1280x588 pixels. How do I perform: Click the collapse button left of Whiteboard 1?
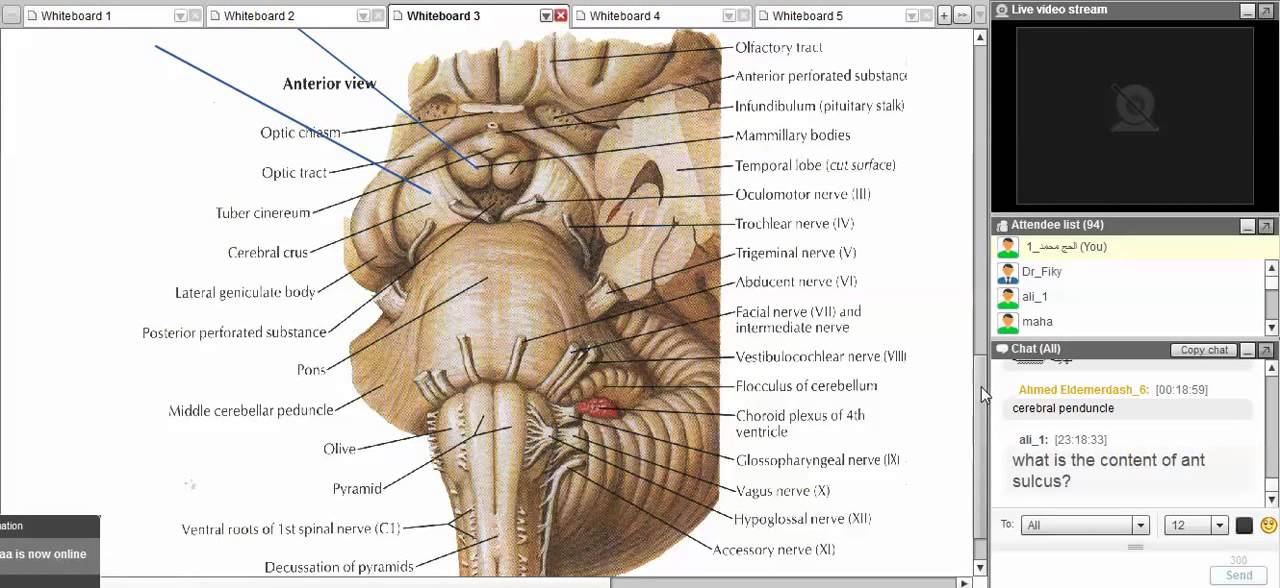point(11,16)
